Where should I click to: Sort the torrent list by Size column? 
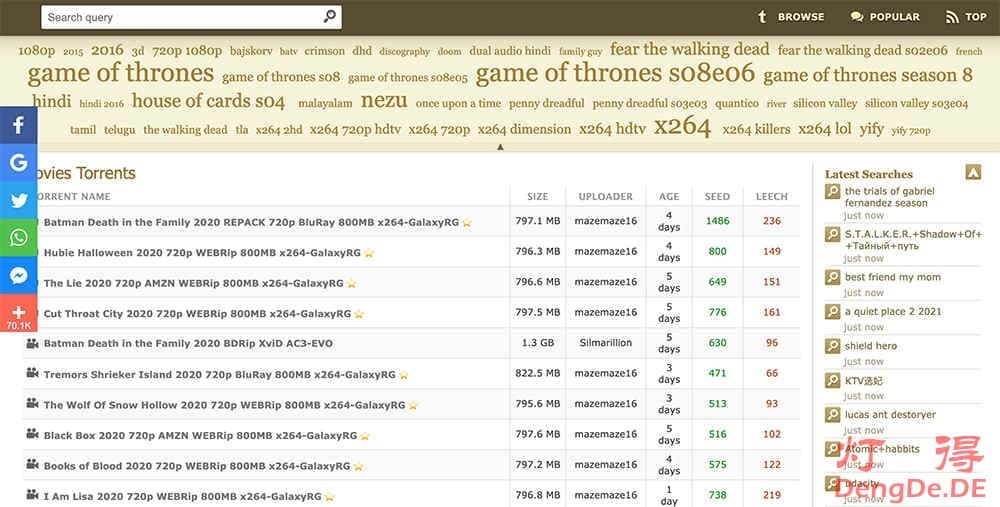(x=537, y=196)
